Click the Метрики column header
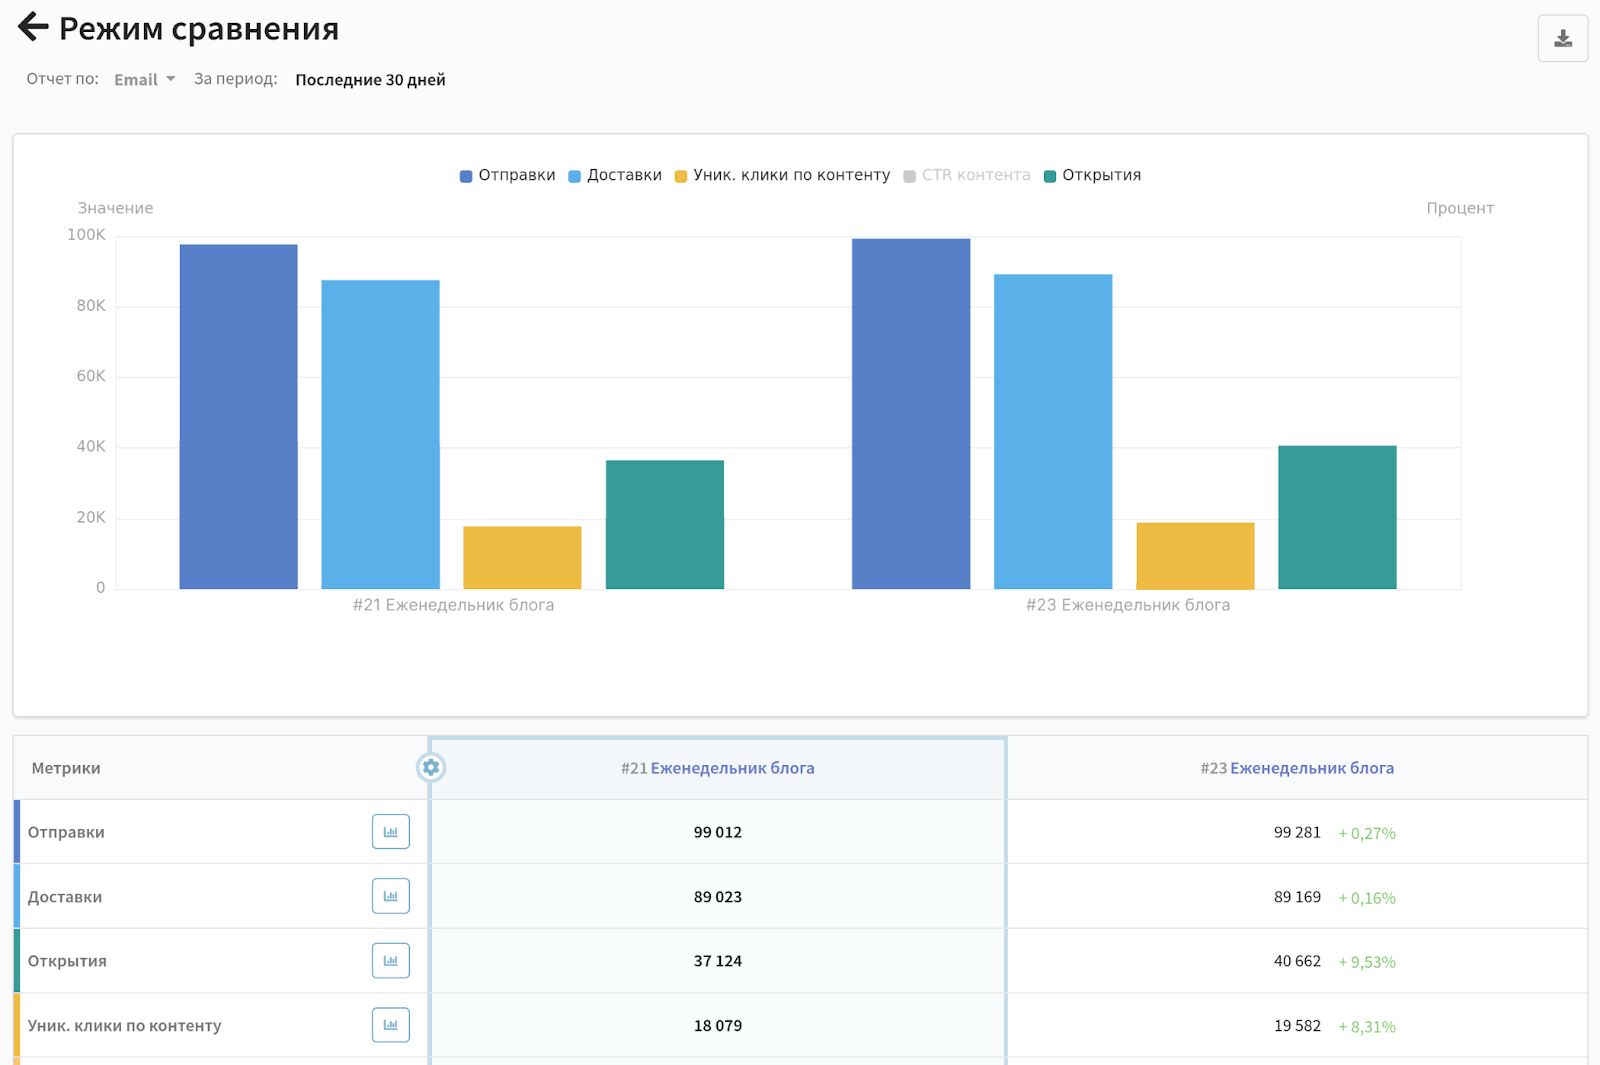This screenshot has height=1065, width=1600. (x=66, y=768)
